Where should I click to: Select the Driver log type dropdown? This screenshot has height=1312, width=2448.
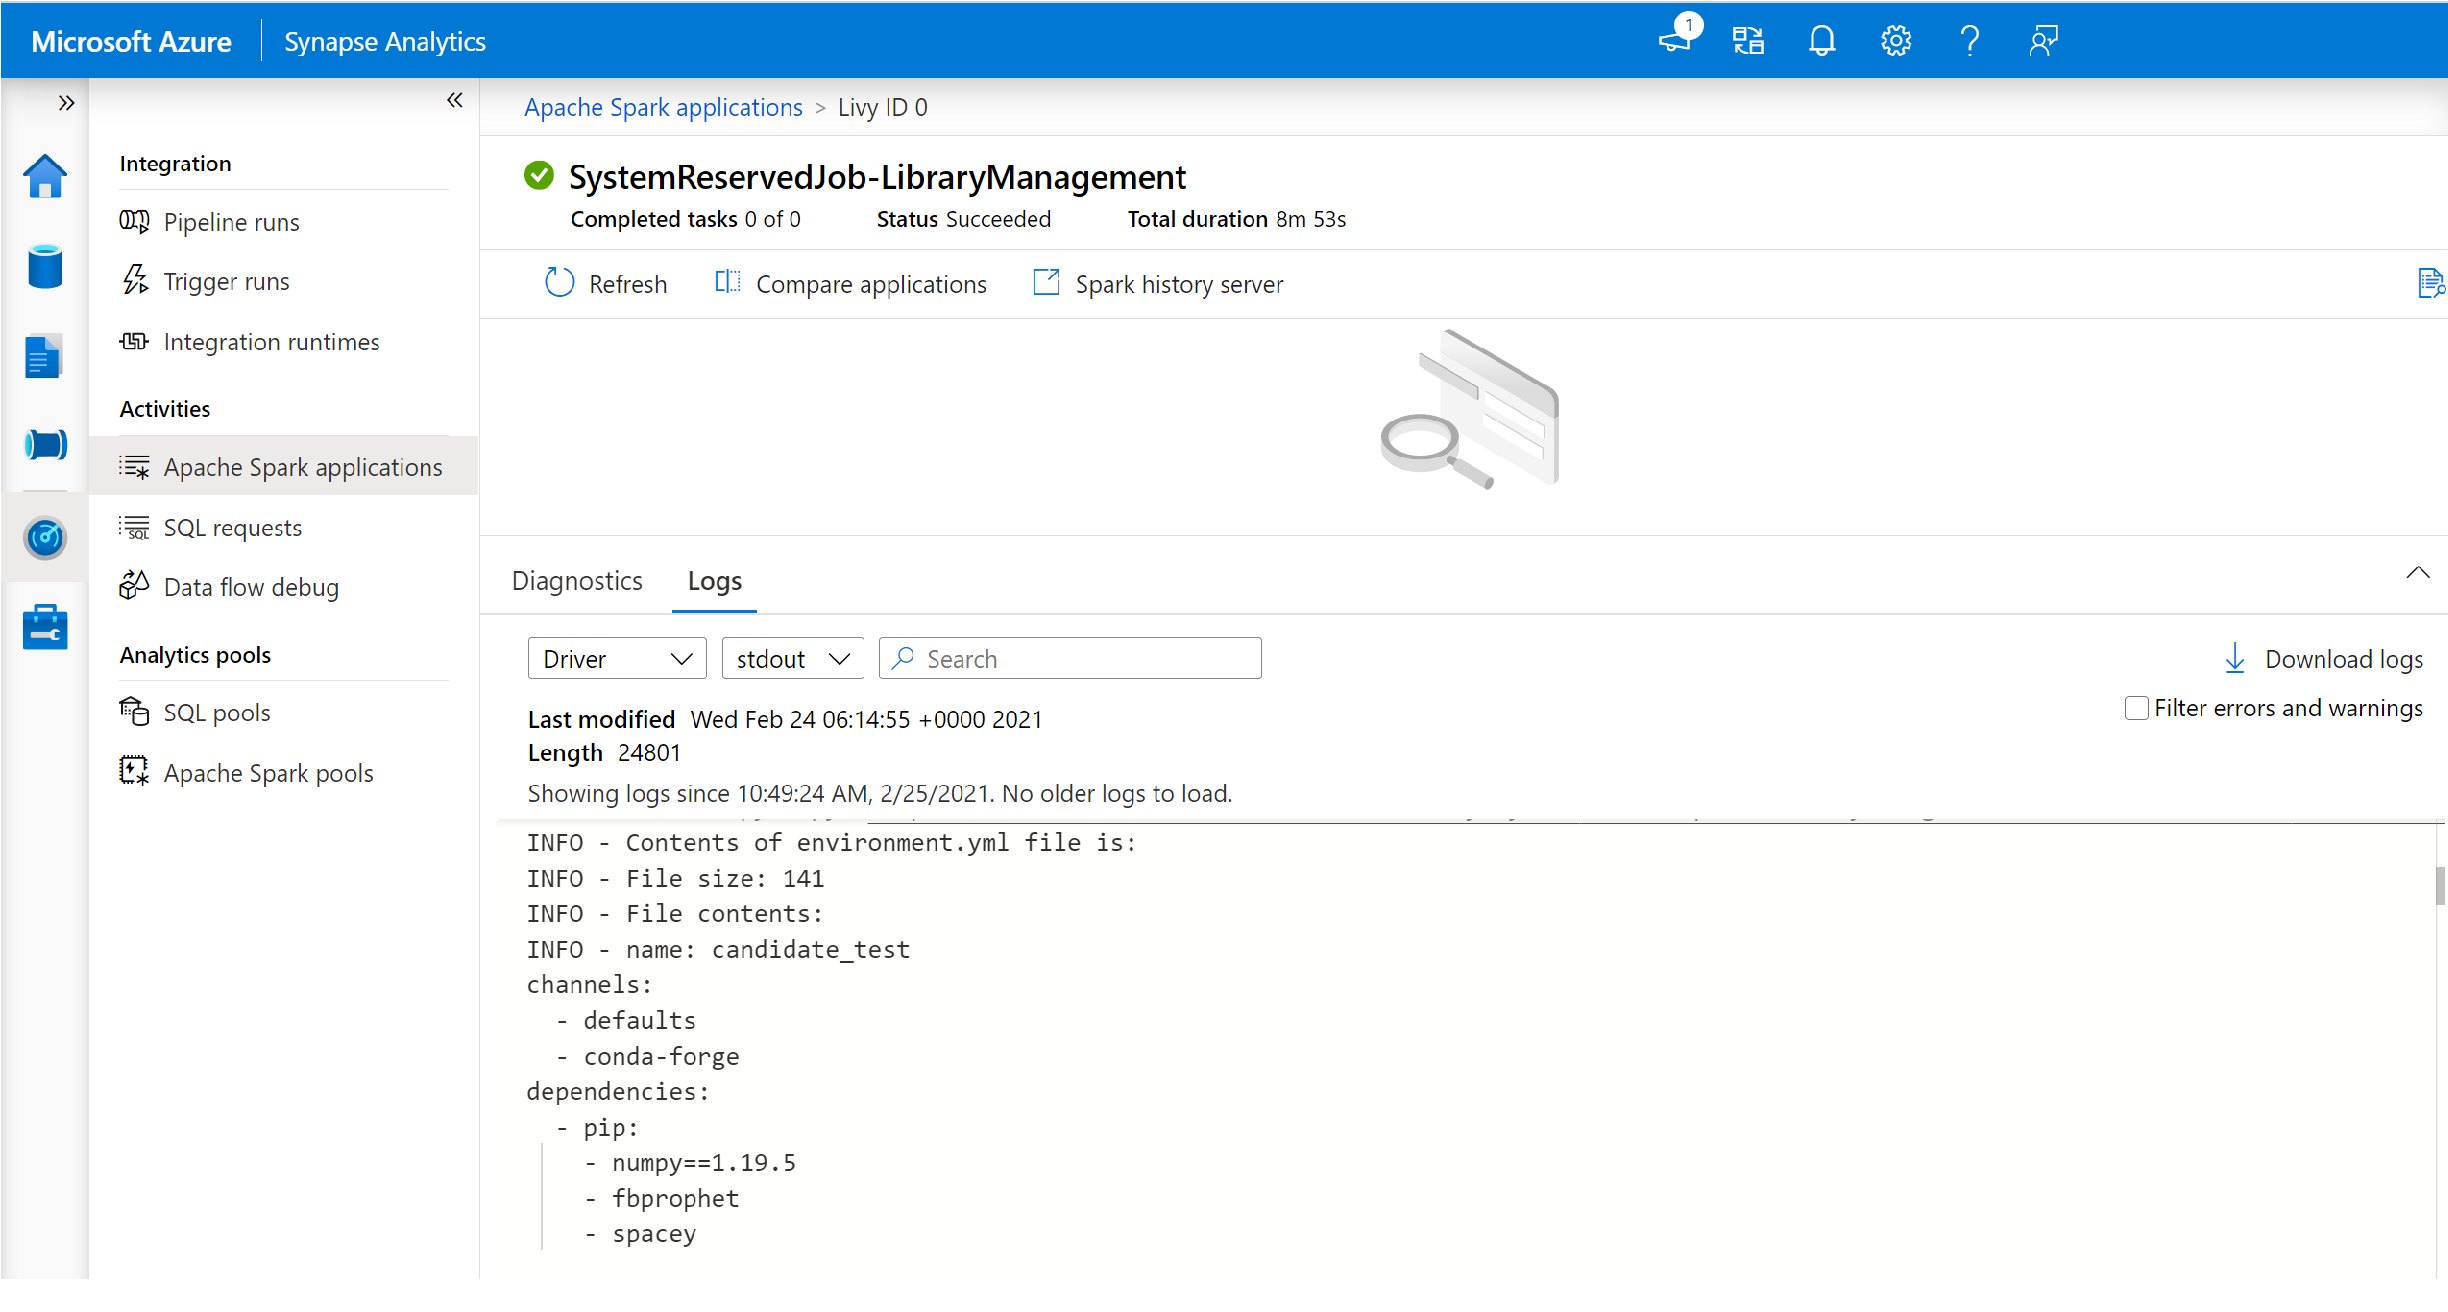pyautogui.click(x=615, y=658)
